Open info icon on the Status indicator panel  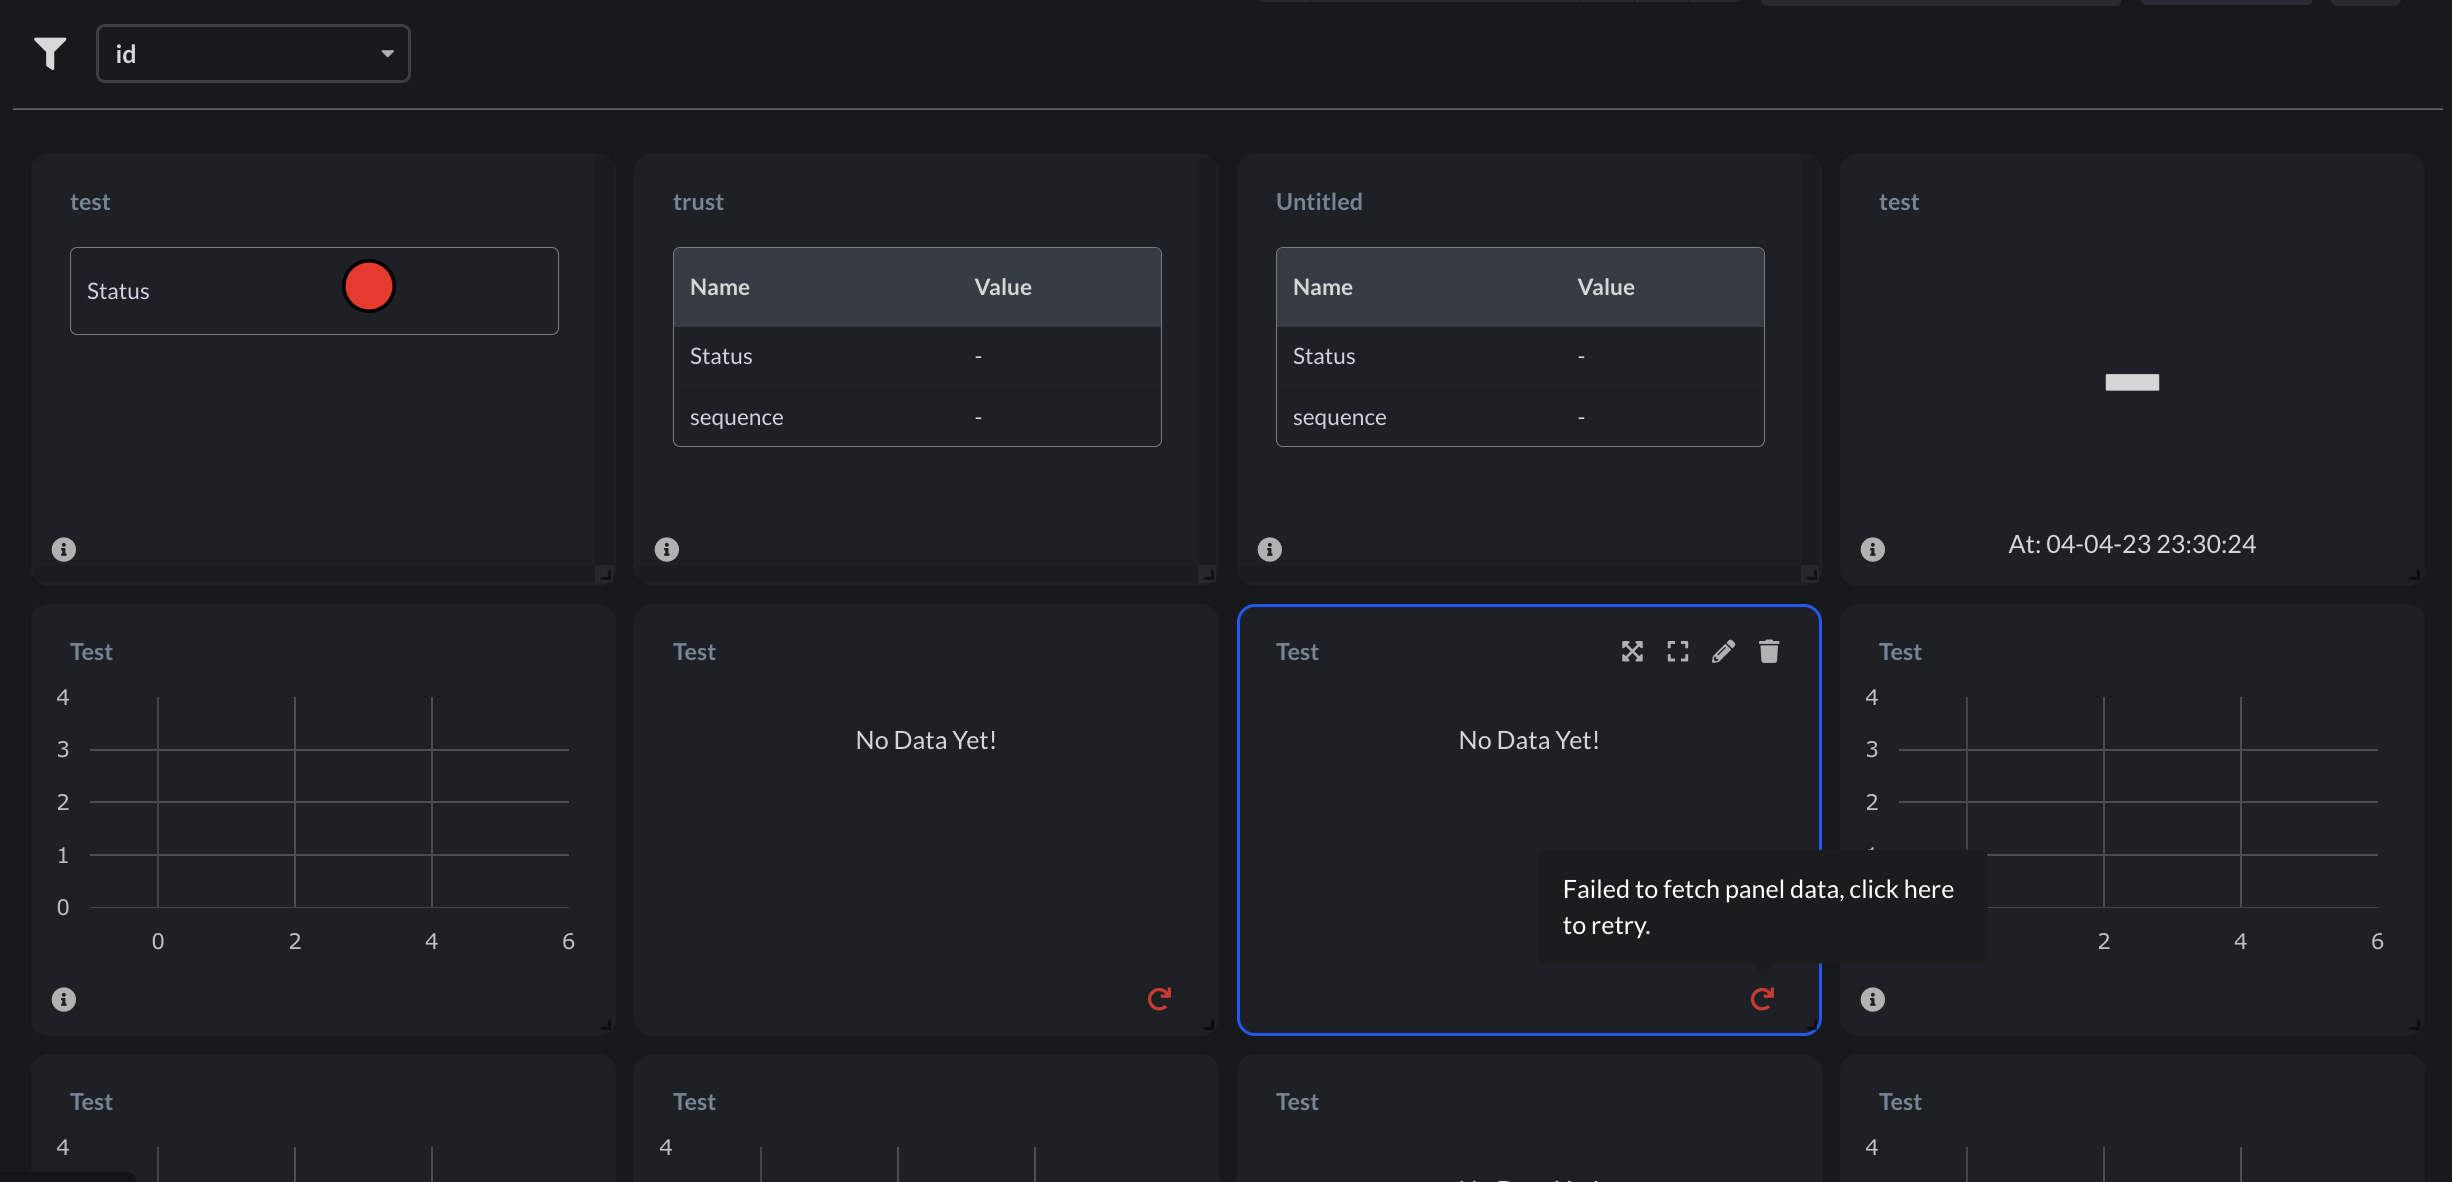pyautogui.click(x=64, y=549)
